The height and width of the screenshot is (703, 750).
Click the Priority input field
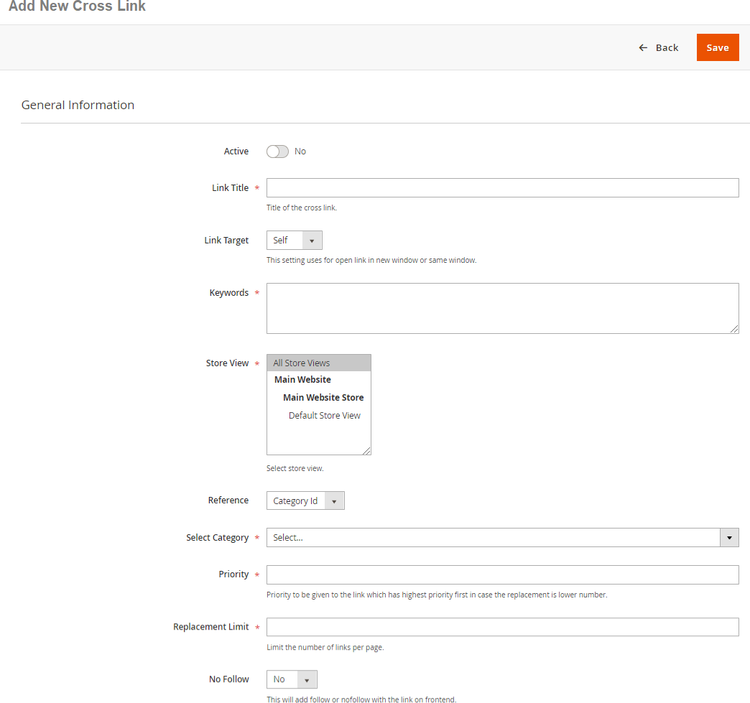tap(502, 575)
